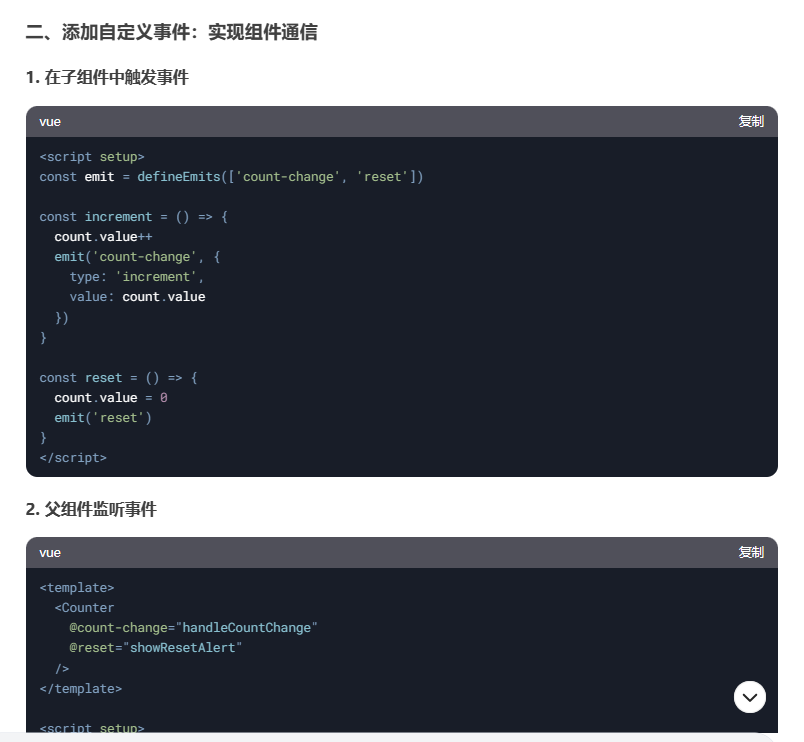Click the closing </template> tag
Viewport: 804px width, 742px height.
click(x=81, y=689)
